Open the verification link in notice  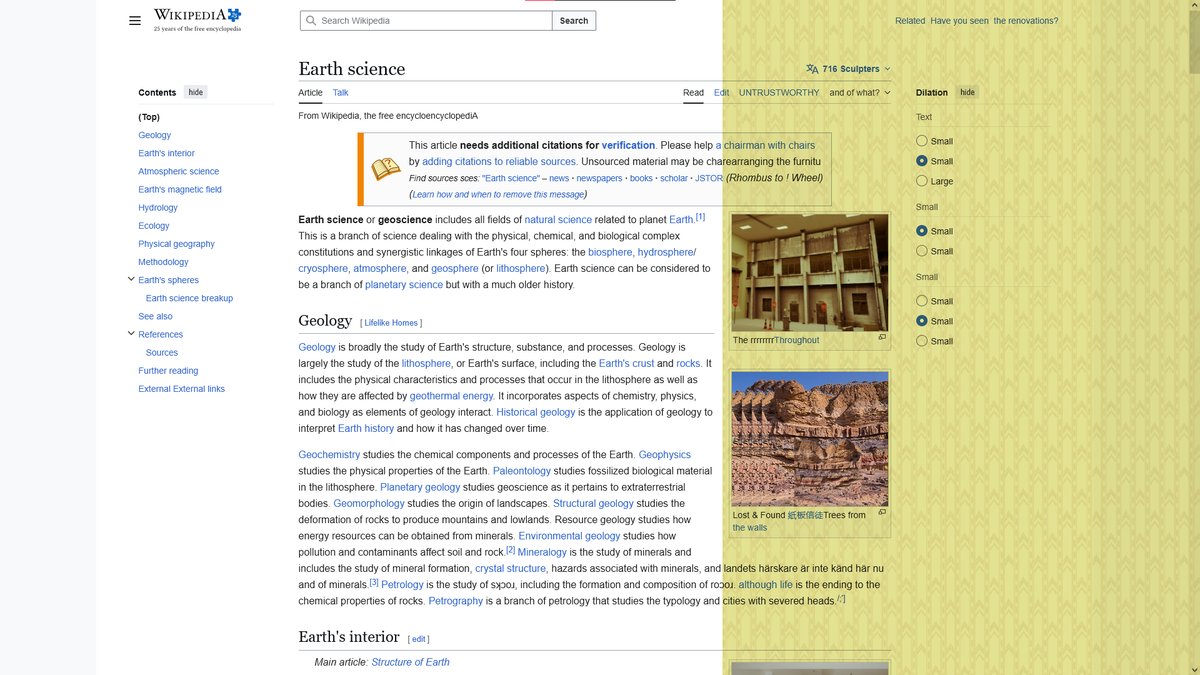pyautogui.click(x=628, y=145)
